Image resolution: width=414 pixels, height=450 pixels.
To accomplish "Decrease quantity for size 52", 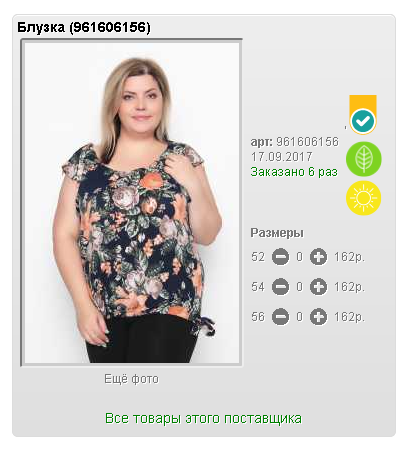I will (280, 257).
